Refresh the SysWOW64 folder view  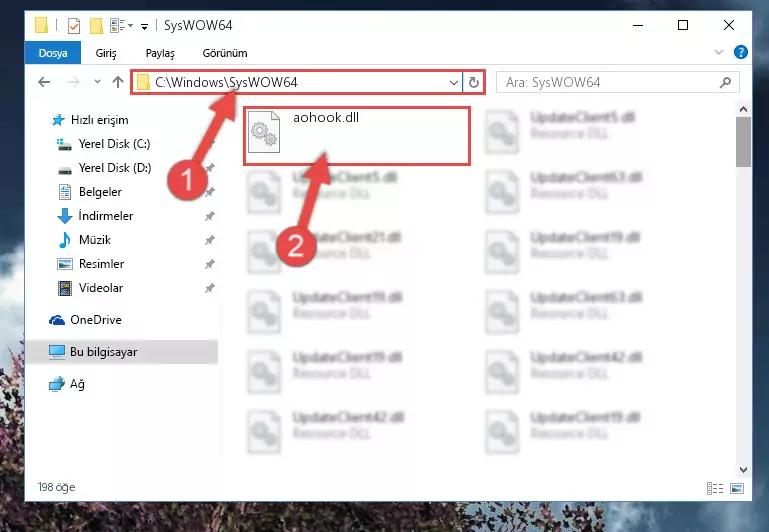(473, 82)
